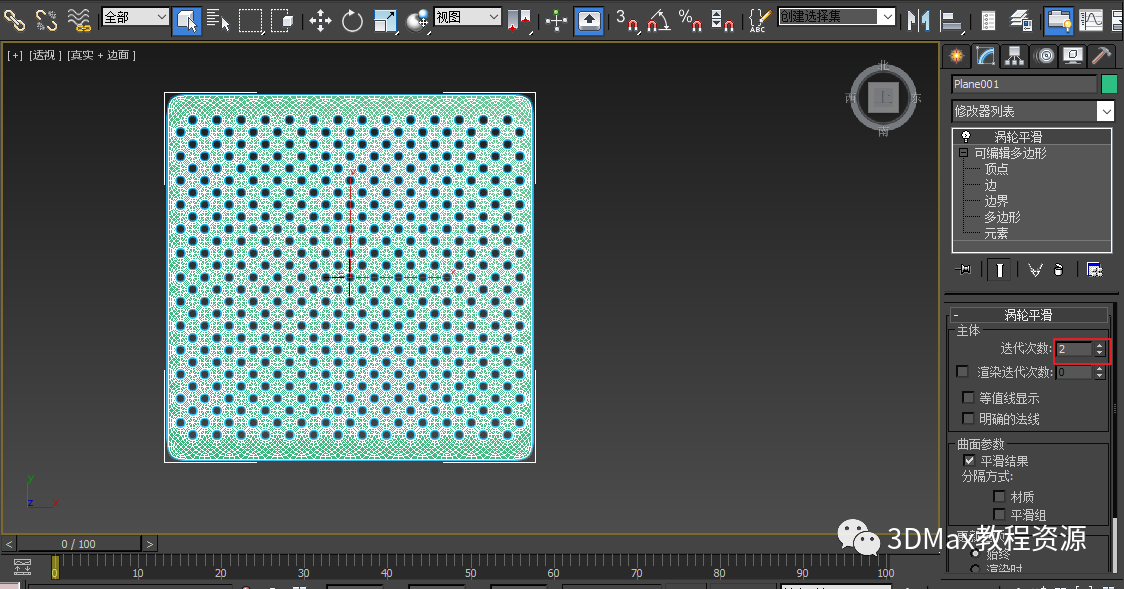Switch to the Display panel tab
Screen dimensions: 1124x589
point(1073,56)
